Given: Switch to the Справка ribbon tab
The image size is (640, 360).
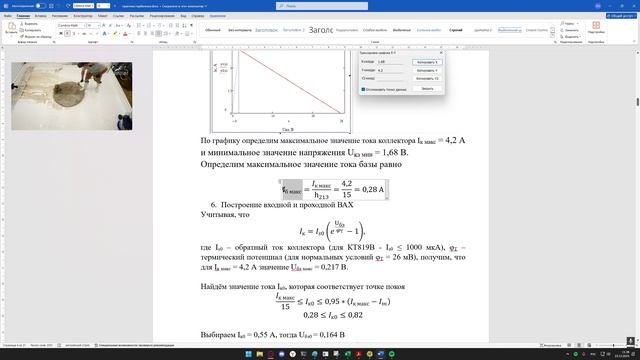Looking at the screenshot, I should coord(198,16).
